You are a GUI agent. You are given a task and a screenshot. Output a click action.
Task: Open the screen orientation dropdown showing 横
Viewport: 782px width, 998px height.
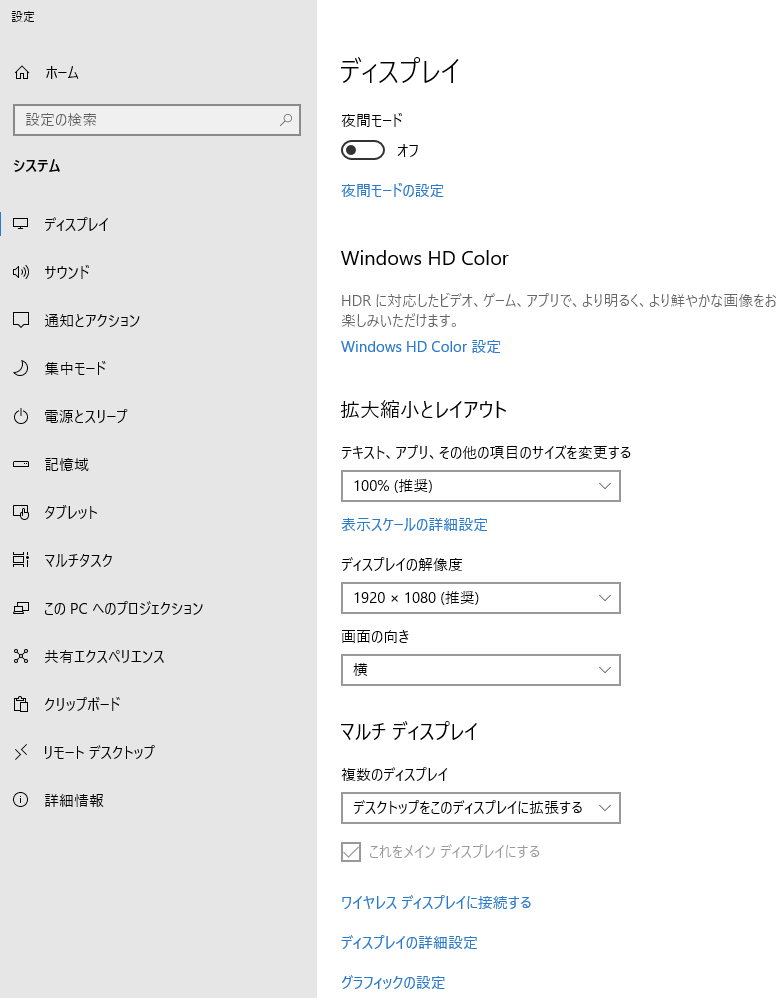[480, 670]
